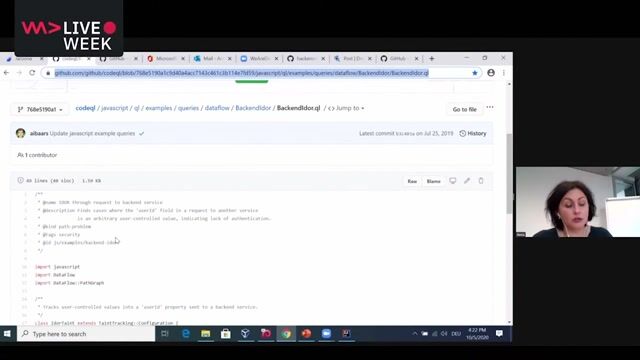Bookmark this page with the star icon
640x360 pixels.
click(x=474, y=73)
